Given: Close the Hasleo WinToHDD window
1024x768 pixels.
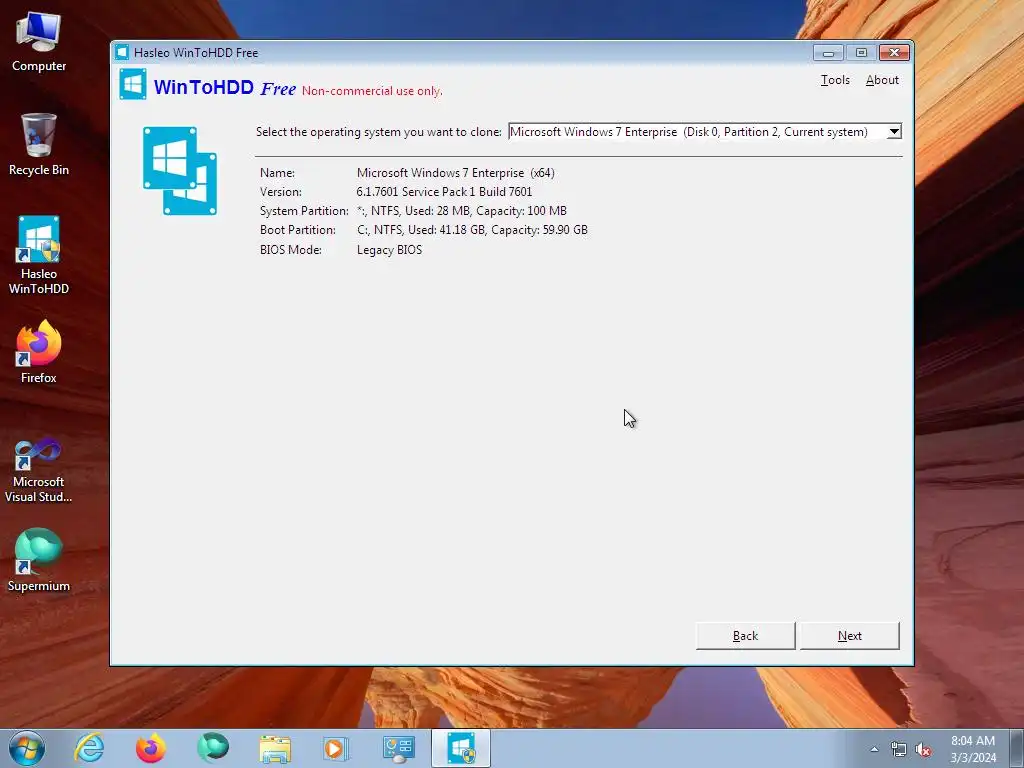Looking at the screenshot, I should click(894, 53).
